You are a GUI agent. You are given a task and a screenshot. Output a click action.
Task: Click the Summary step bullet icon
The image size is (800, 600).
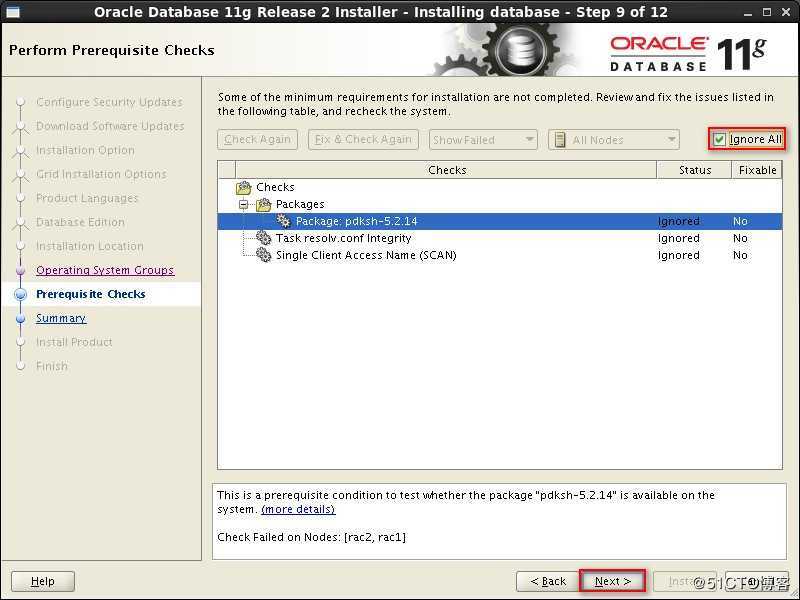(x=20, y=318)
